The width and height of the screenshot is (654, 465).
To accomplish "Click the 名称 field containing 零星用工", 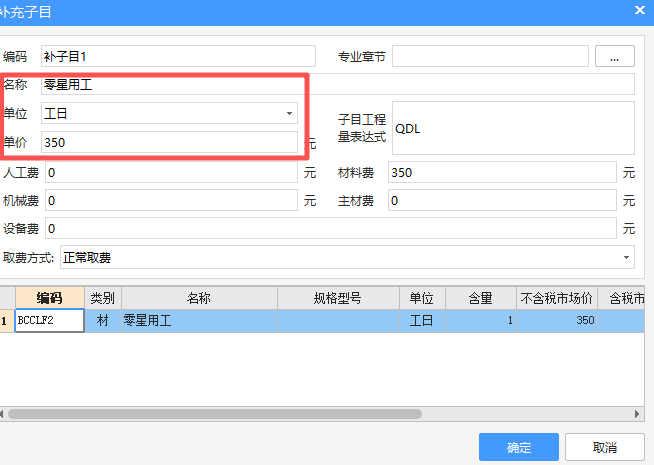I will pyautogui.click(x=338, y=84).
